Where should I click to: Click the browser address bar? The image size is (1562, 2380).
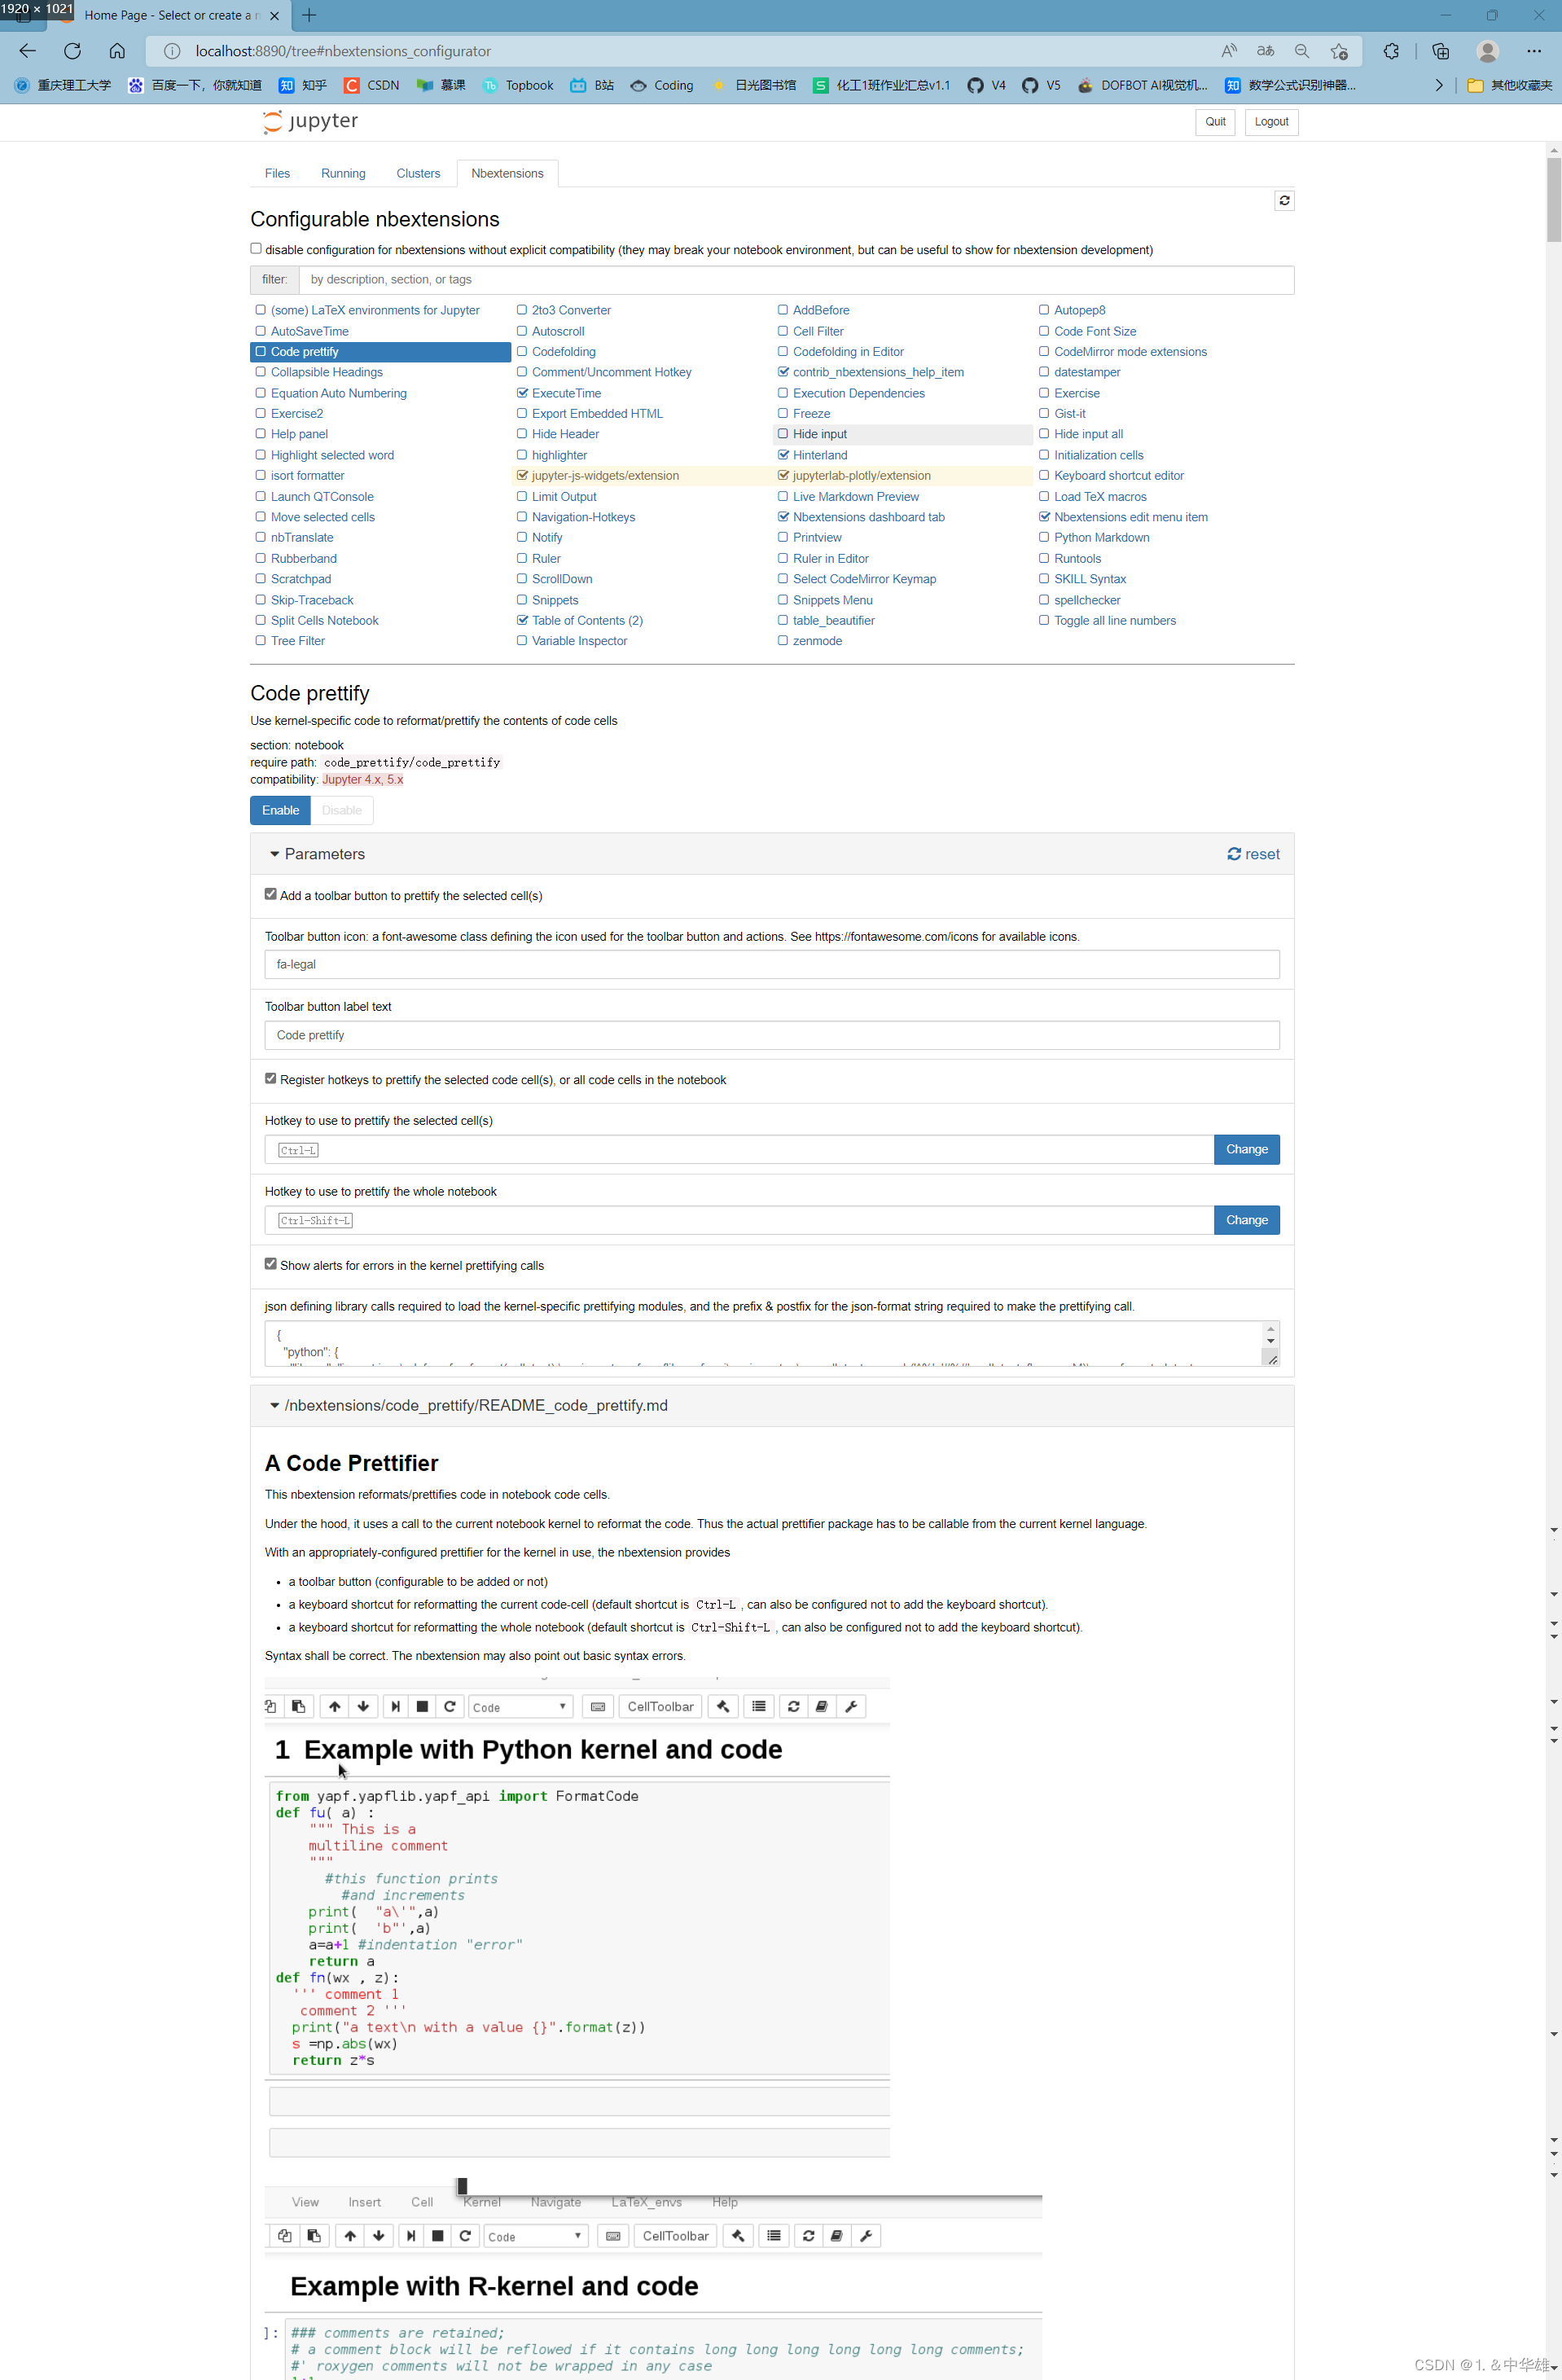tap(700, 51)
